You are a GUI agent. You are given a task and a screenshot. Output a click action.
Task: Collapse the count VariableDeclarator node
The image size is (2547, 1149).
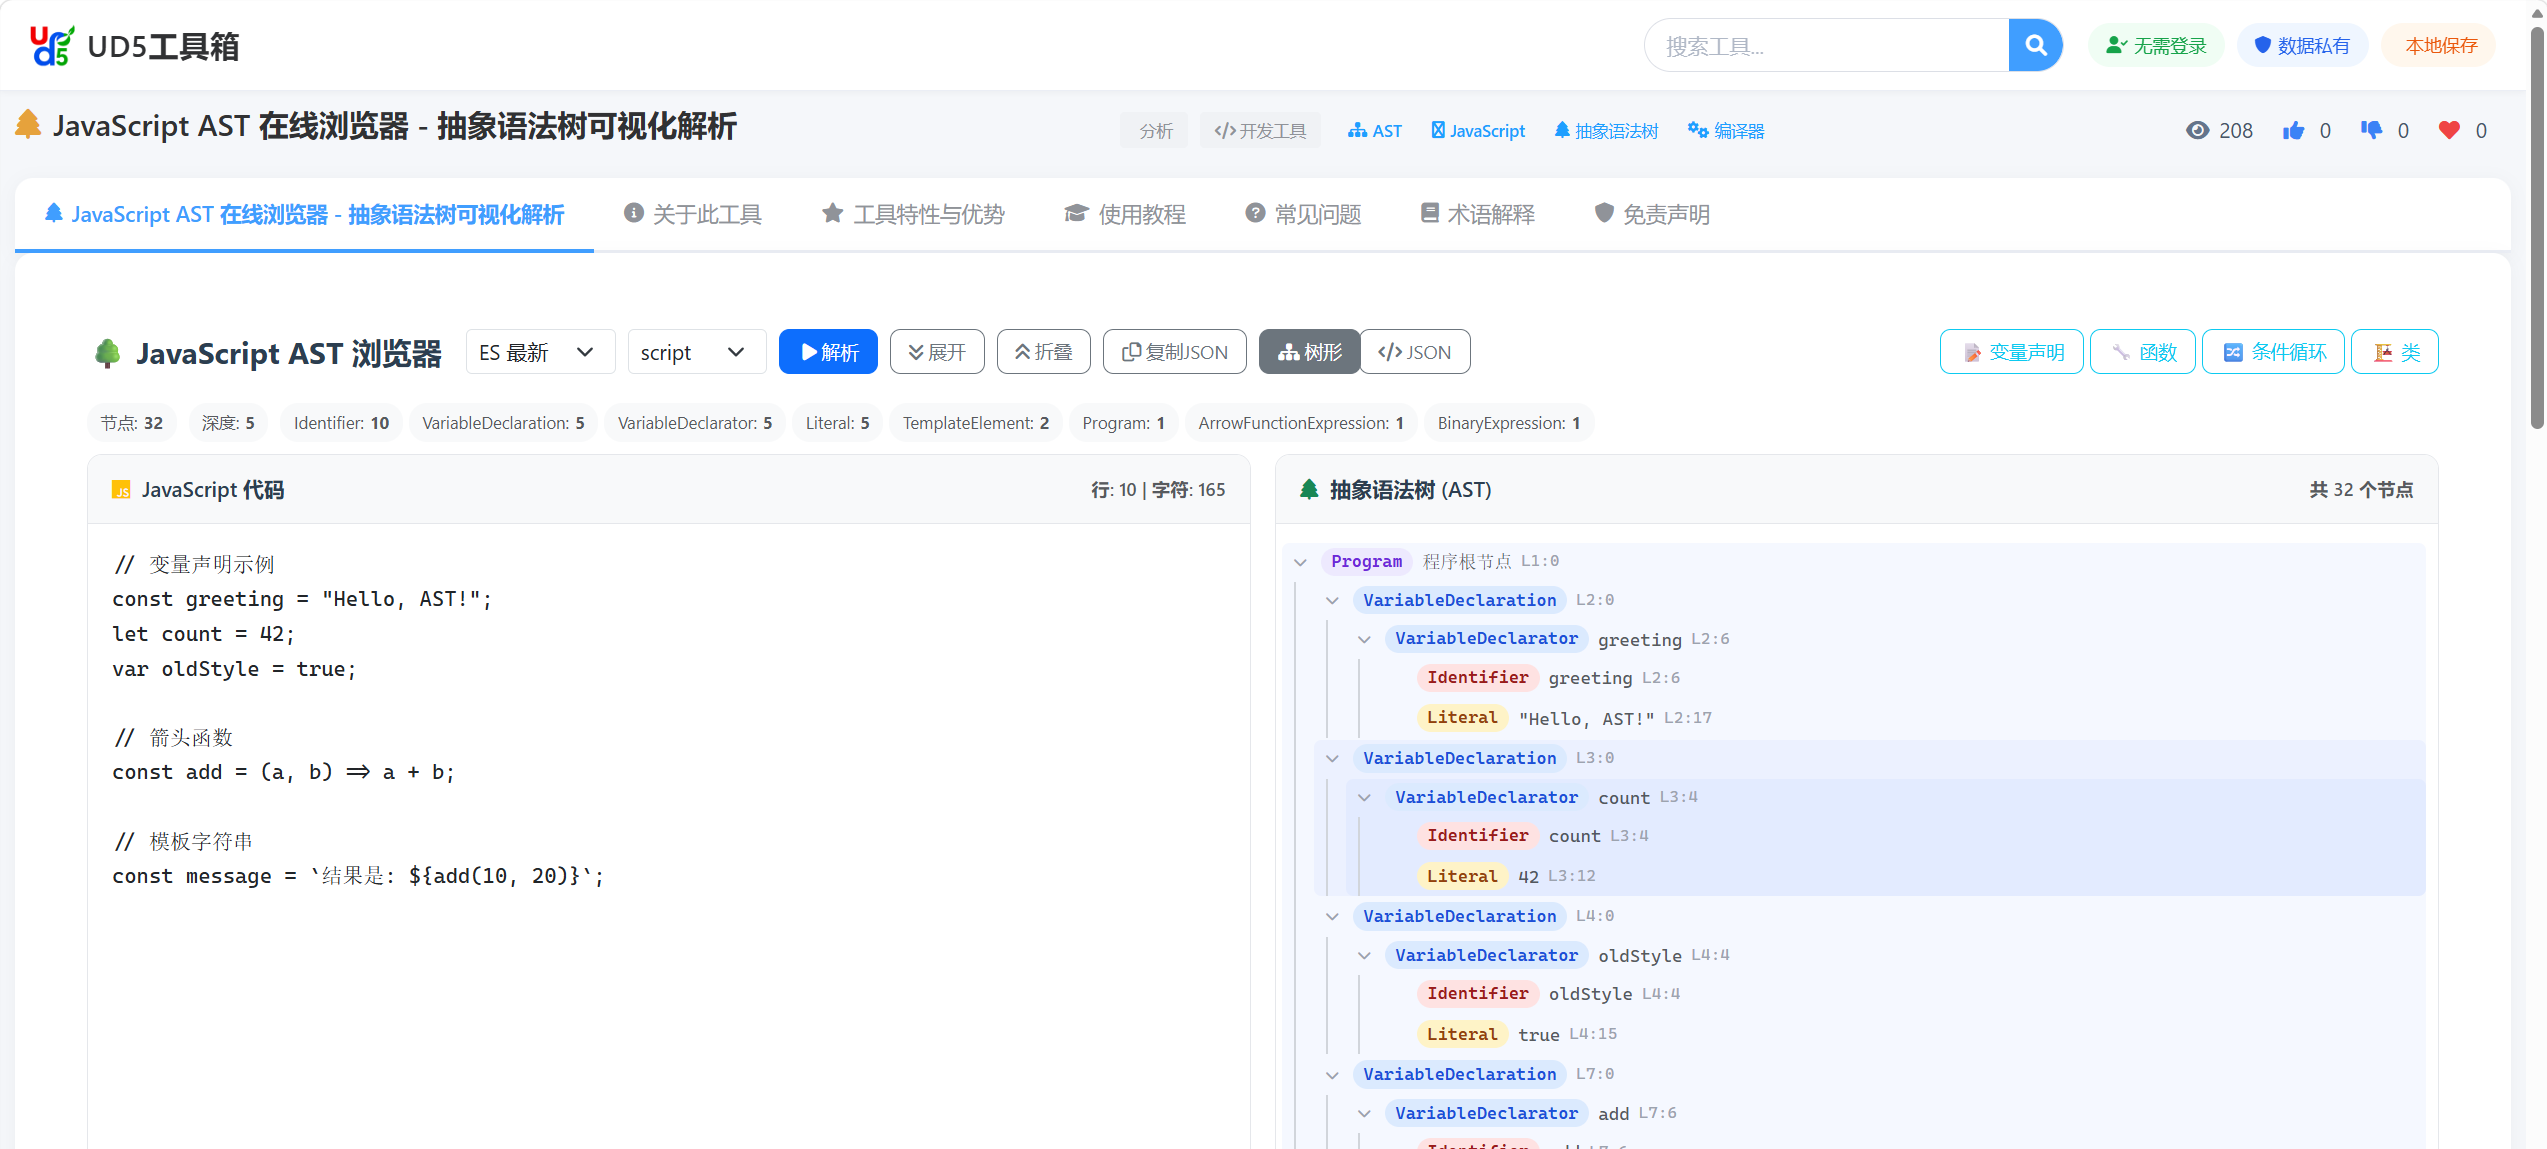(1364, 798)
